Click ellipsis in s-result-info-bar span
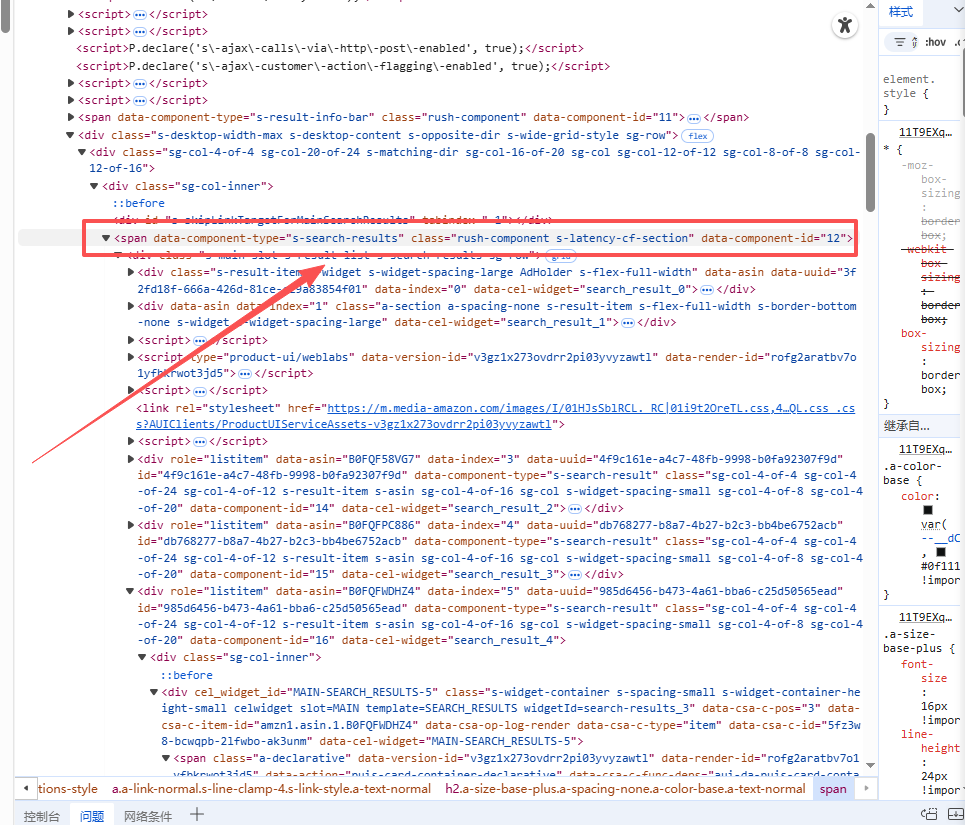 tap(694, 118)
